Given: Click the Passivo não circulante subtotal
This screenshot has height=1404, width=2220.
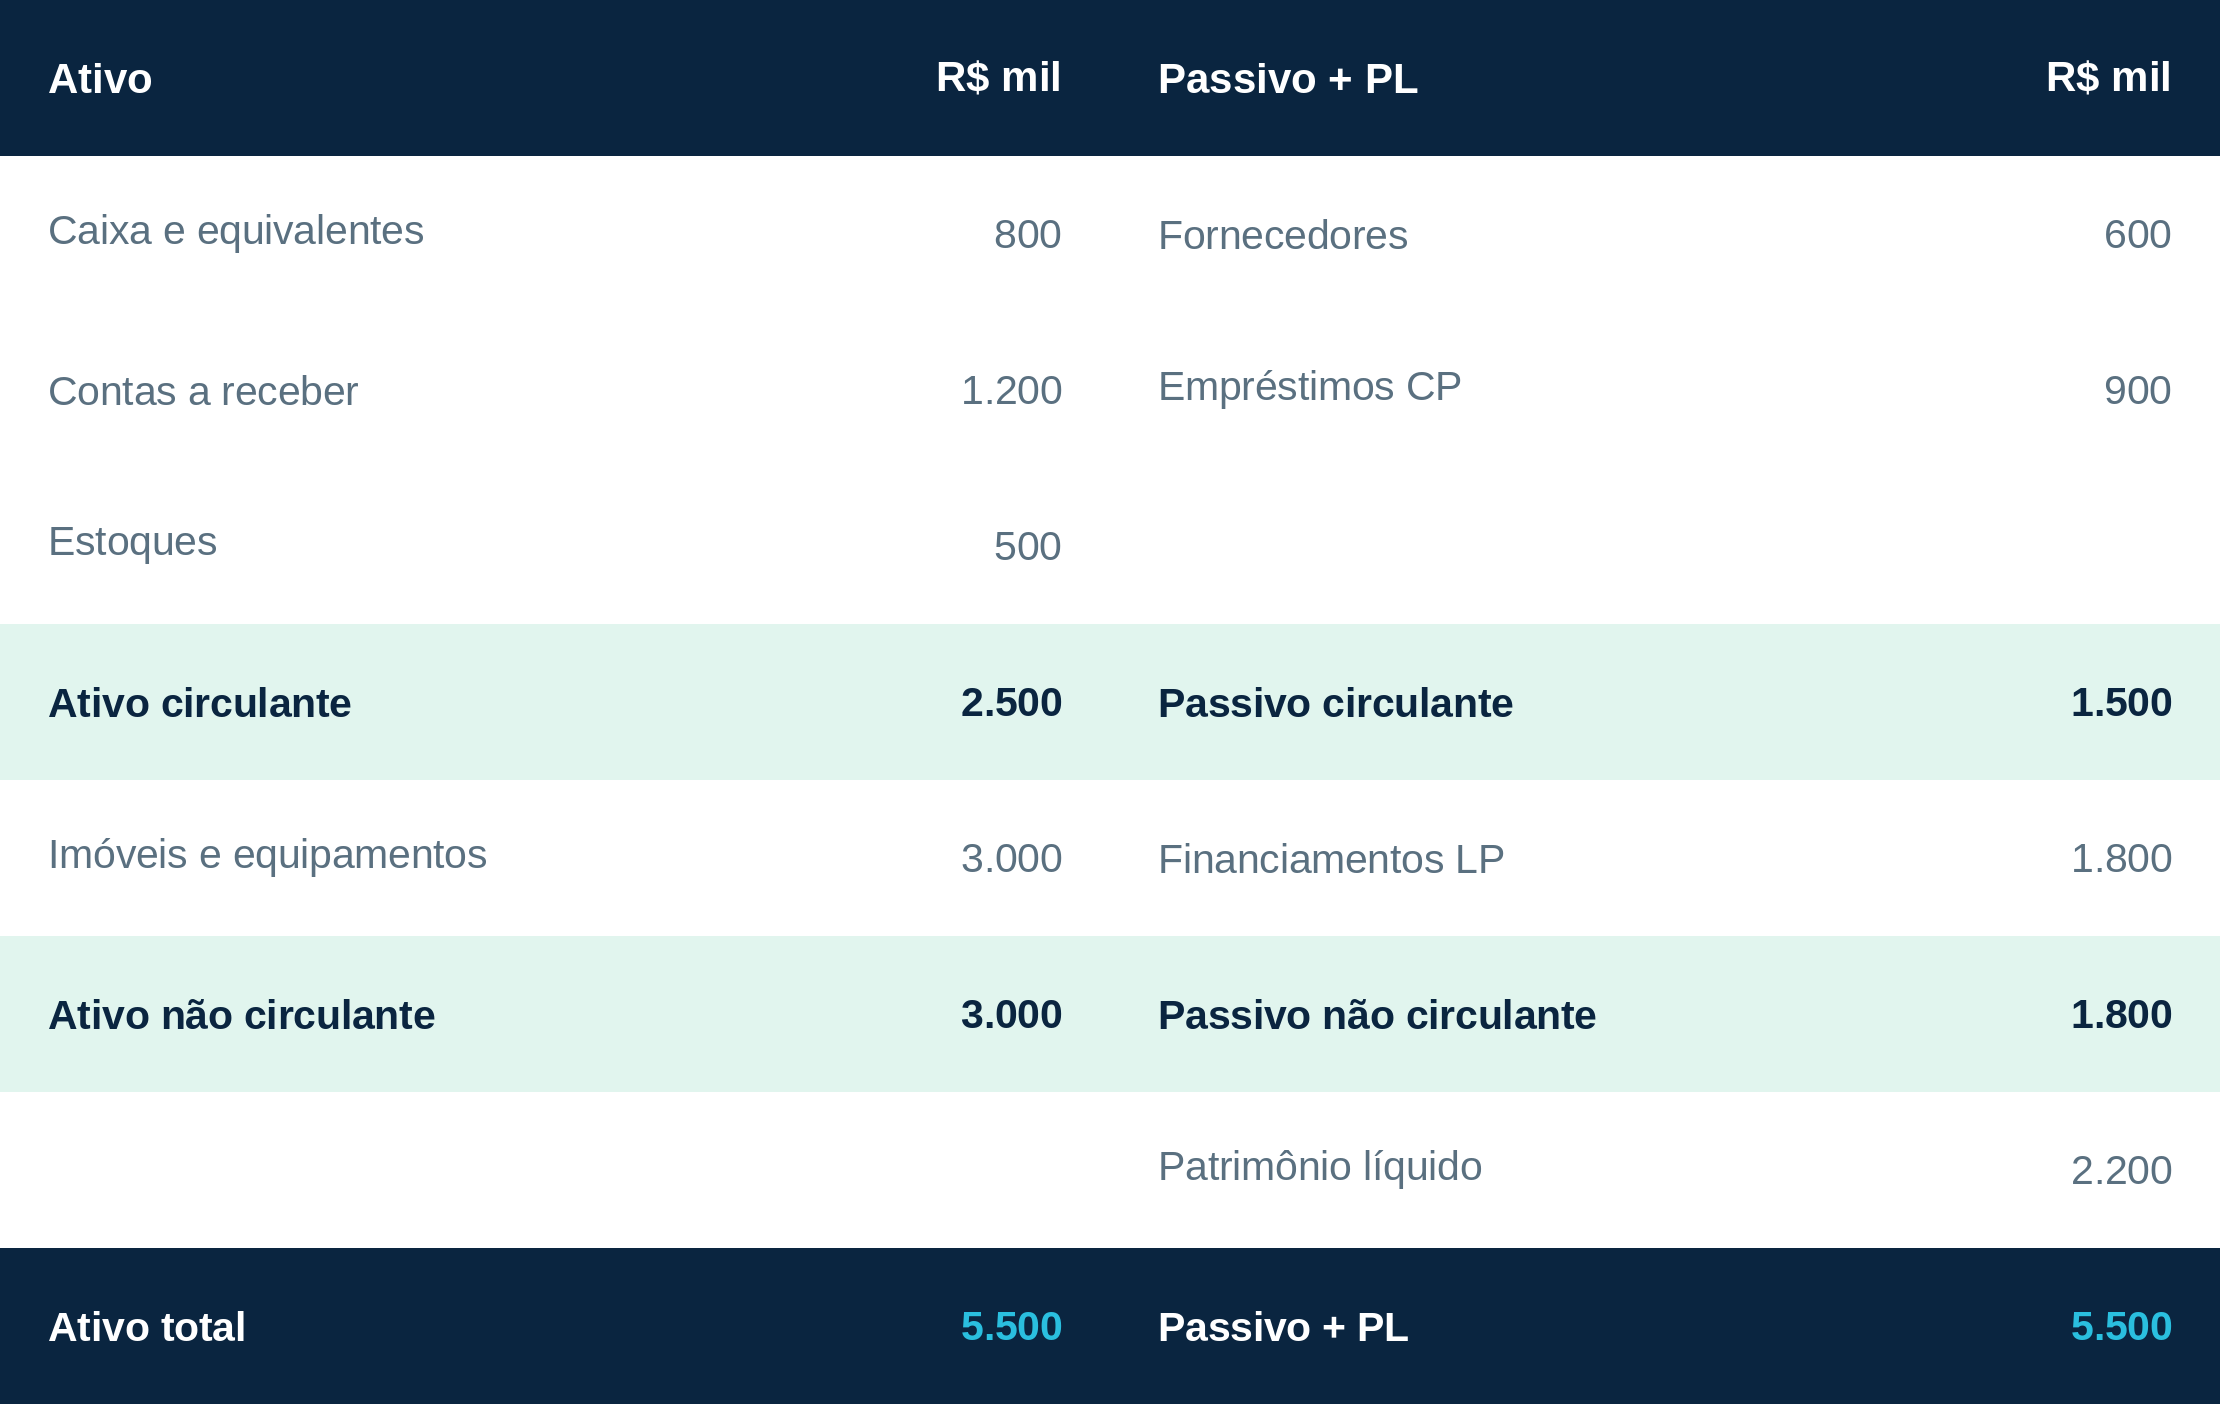Looking at the screenshot, I should click(x=1377, y=1015).
